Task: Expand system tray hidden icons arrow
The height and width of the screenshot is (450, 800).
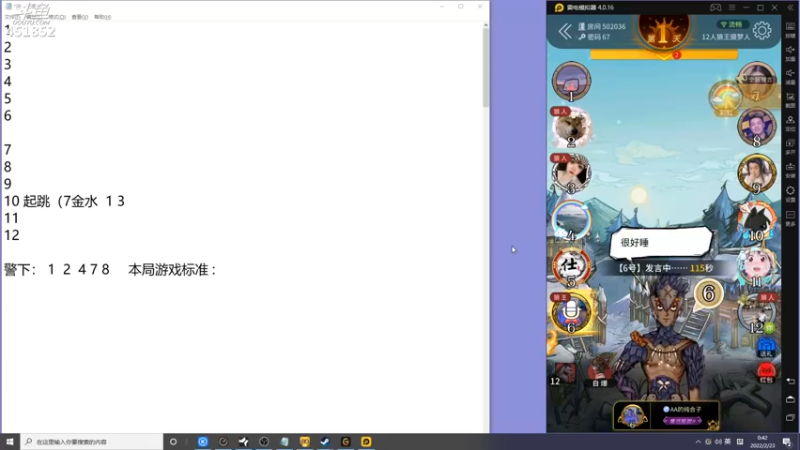Action: (698, 442)
